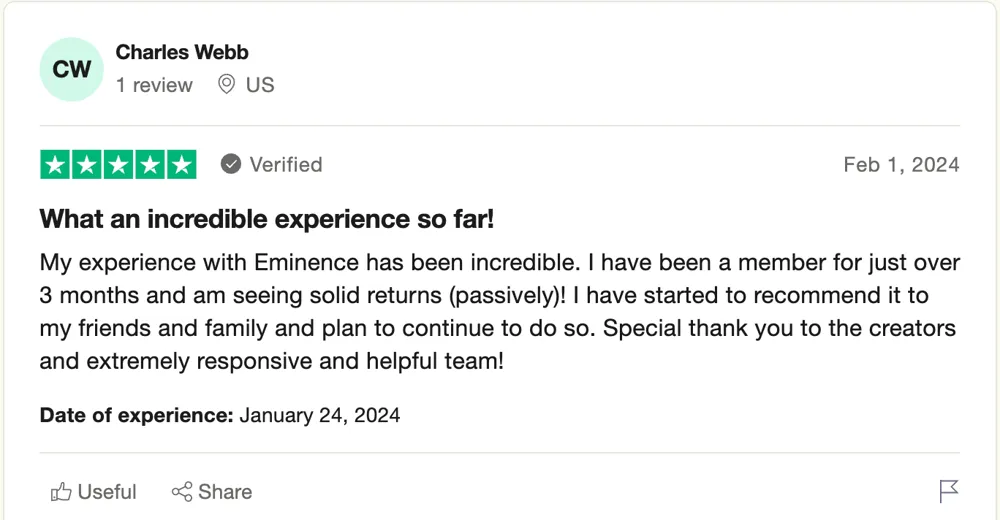Open the CW profile avatar
Viewport: 1000px width, 520px height.
point(71,70)
